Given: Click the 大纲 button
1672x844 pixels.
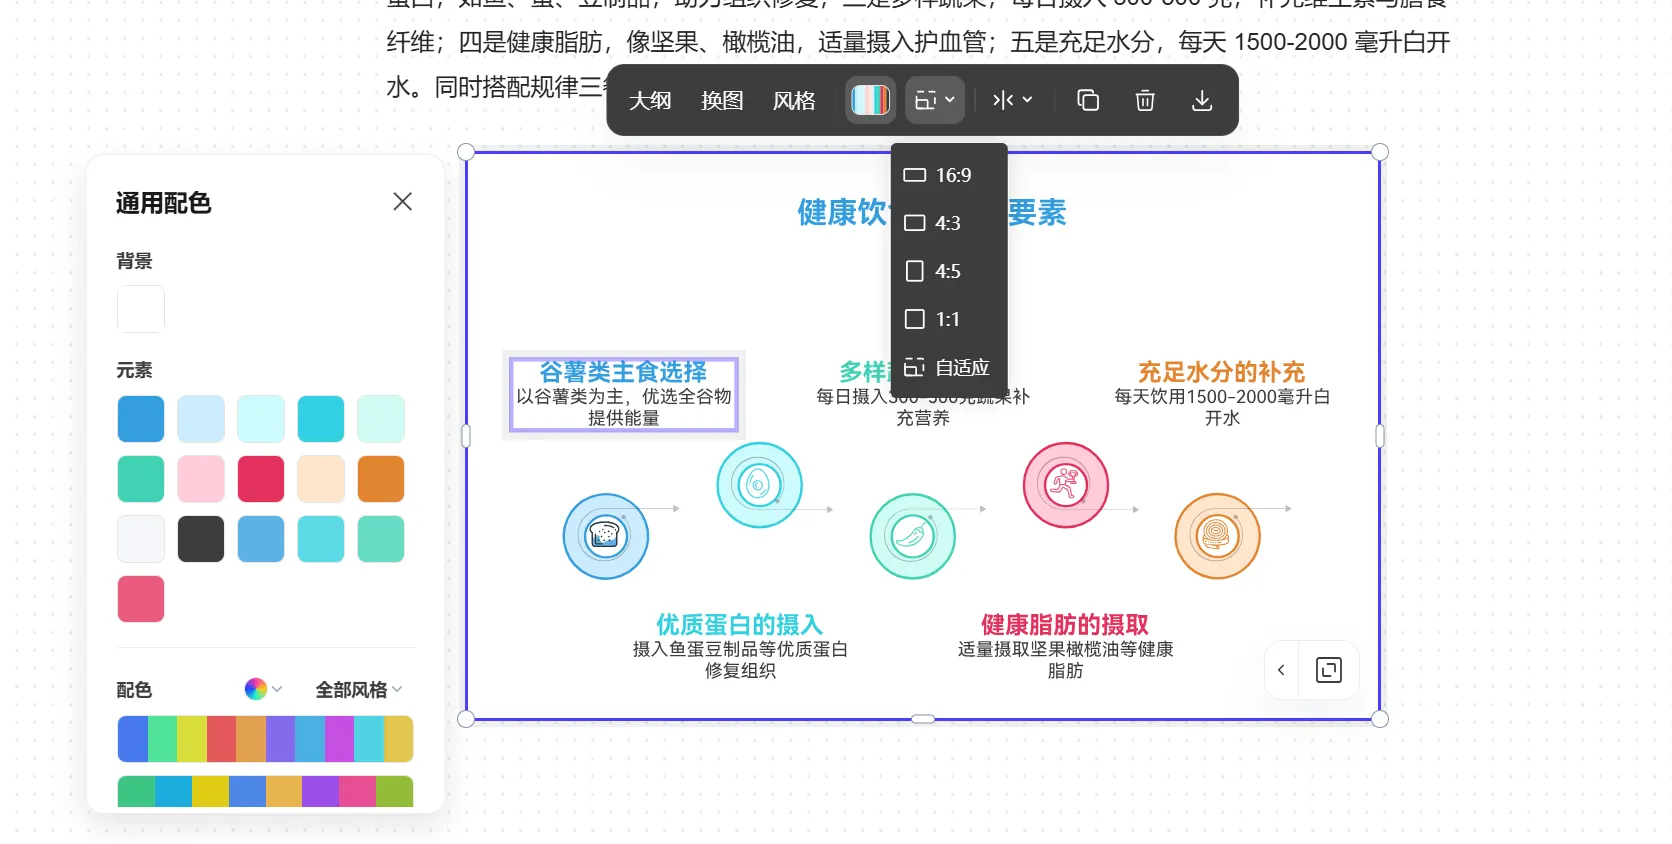Looking at the screenshot, I should 650,100.
